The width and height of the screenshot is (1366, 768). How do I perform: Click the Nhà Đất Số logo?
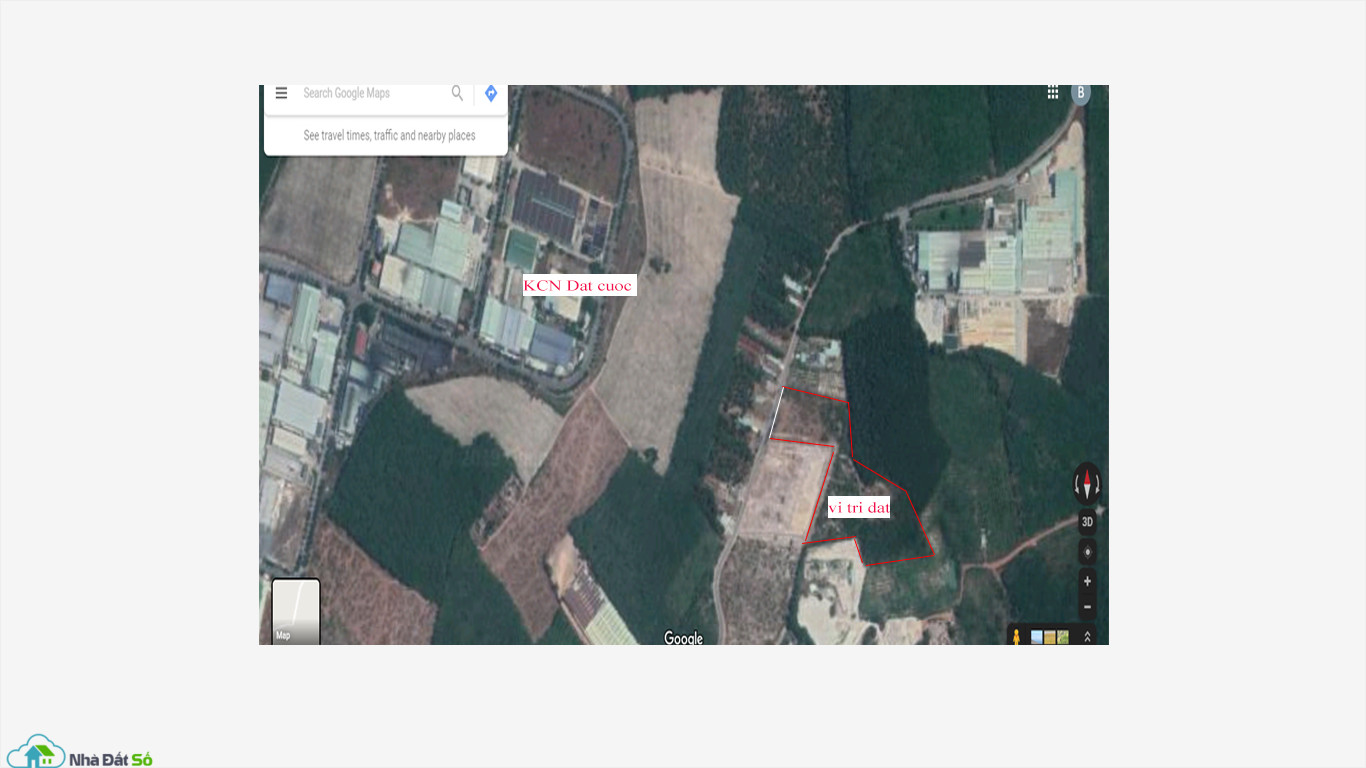[x=80, y=752]
